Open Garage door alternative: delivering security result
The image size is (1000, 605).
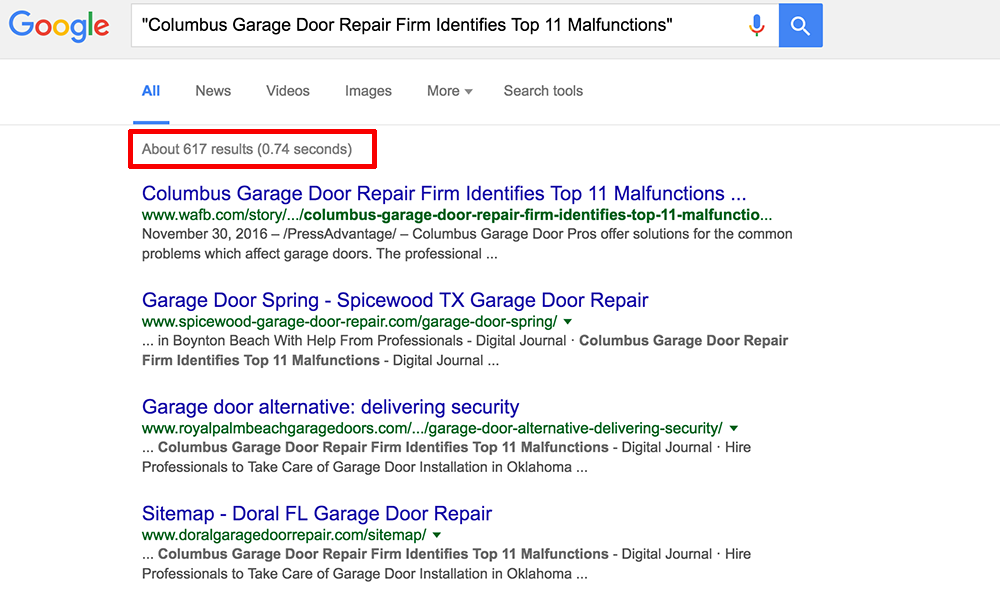tap(330, 407)
